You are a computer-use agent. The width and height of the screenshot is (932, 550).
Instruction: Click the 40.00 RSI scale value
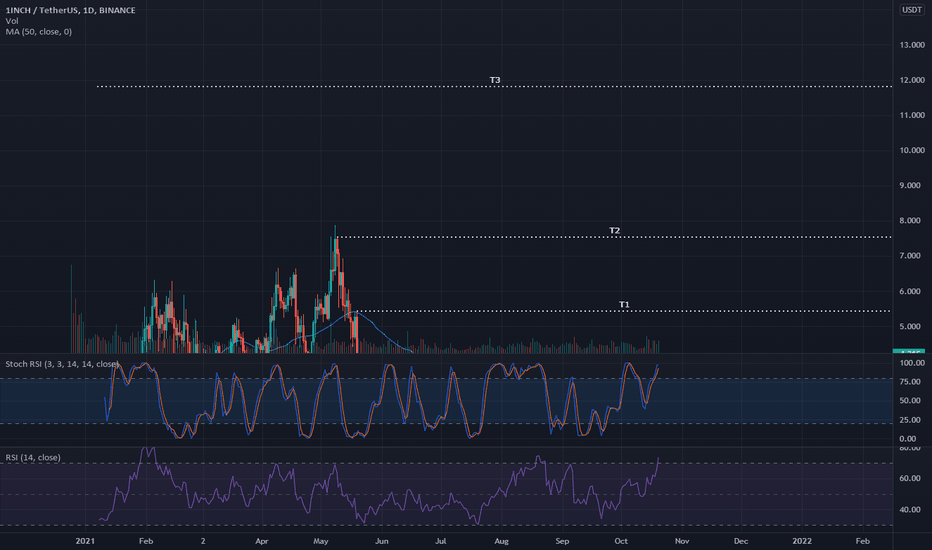pos(910,510)
